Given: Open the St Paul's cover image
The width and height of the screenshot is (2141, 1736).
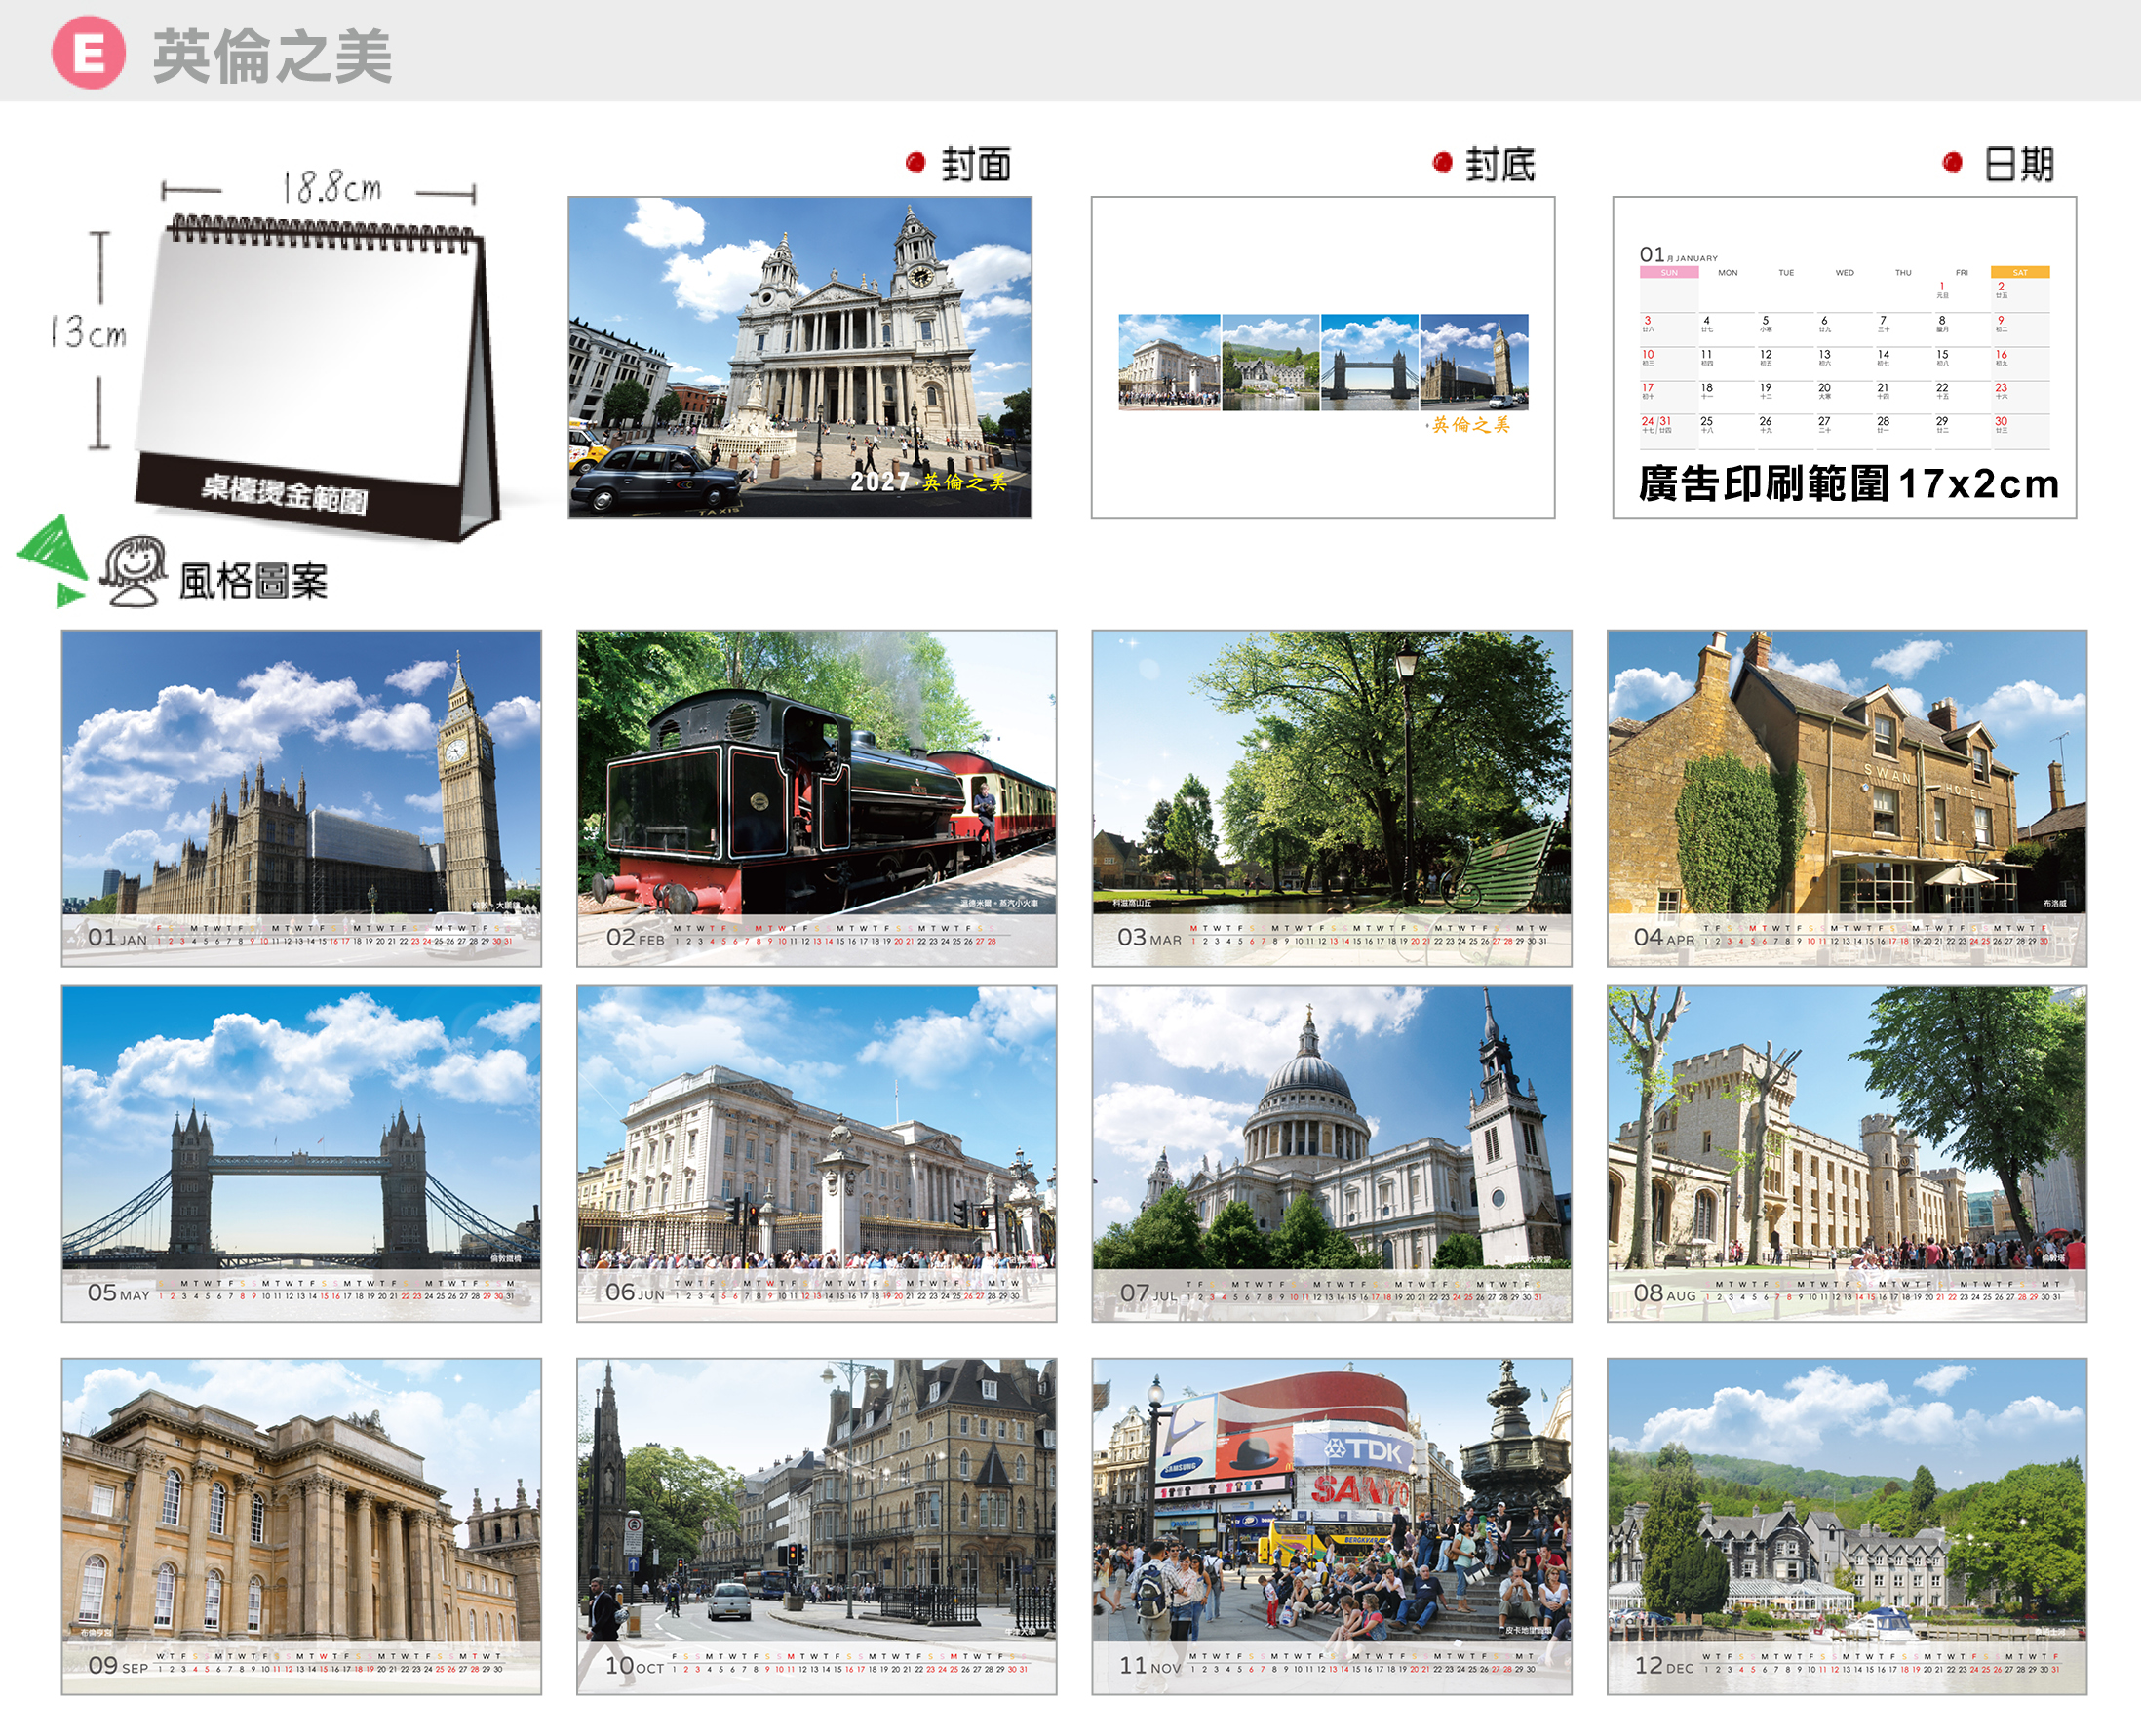Looking at the screenshot, I should pyautogui.click(x=800, y=357).
